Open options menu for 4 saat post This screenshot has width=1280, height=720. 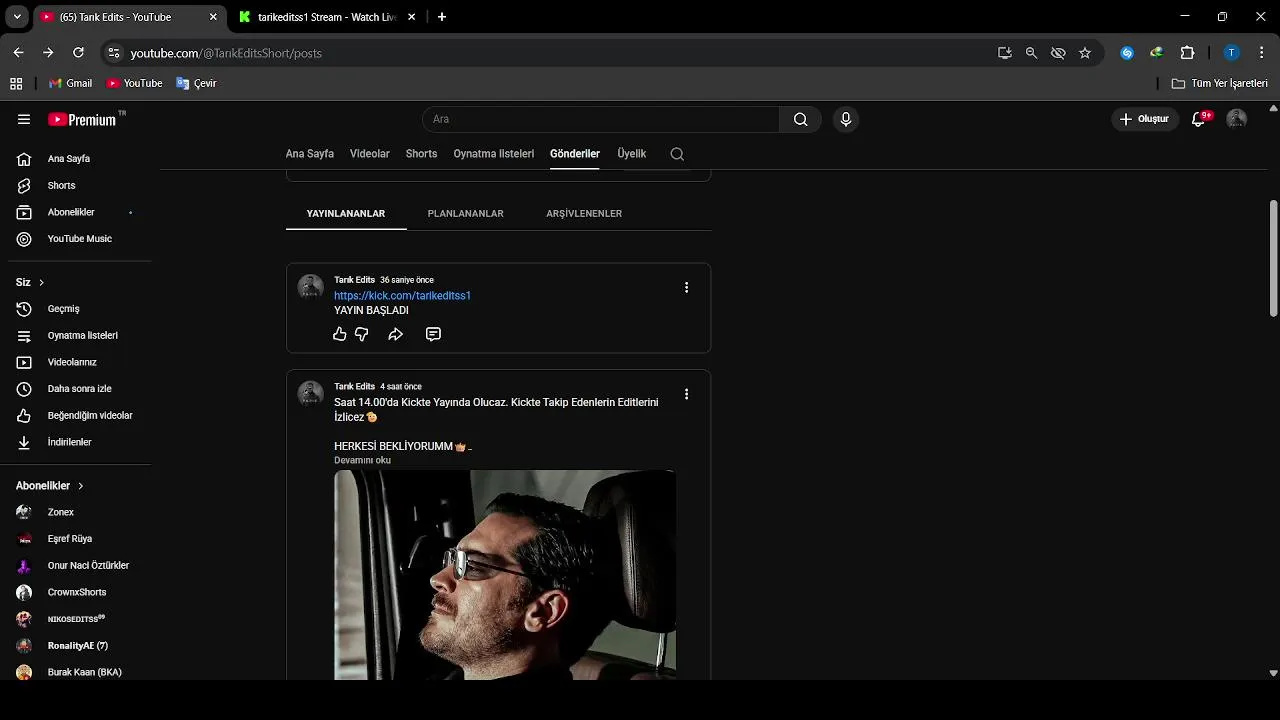coord(686,394)
